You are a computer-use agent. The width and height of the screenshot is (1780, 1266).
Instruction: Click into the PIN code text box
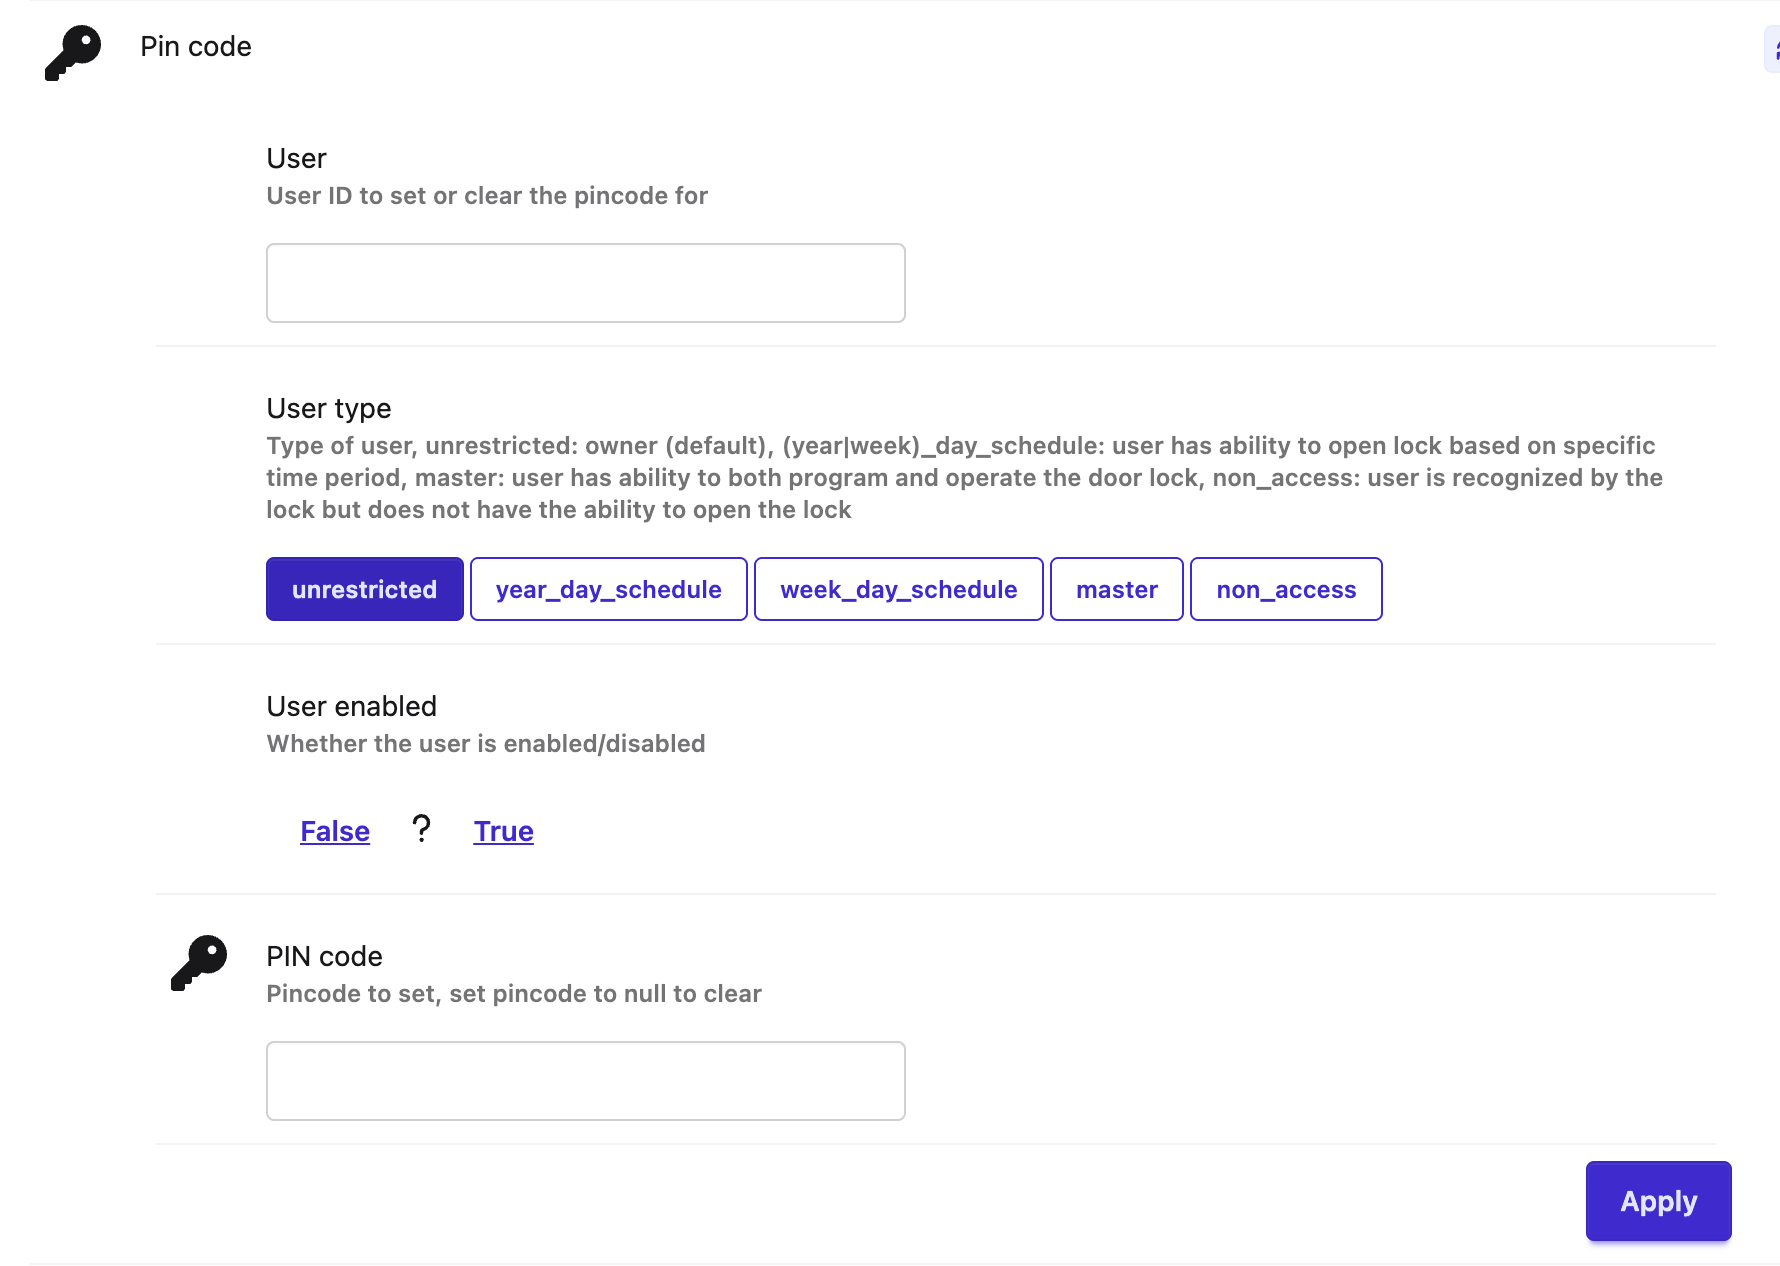pyautogui.click(x=585, y=1081)
